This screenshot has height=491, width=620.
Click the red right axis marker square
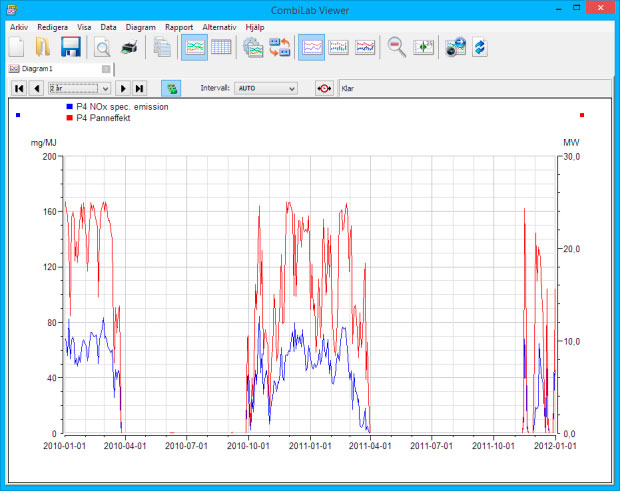coord(582,115)
